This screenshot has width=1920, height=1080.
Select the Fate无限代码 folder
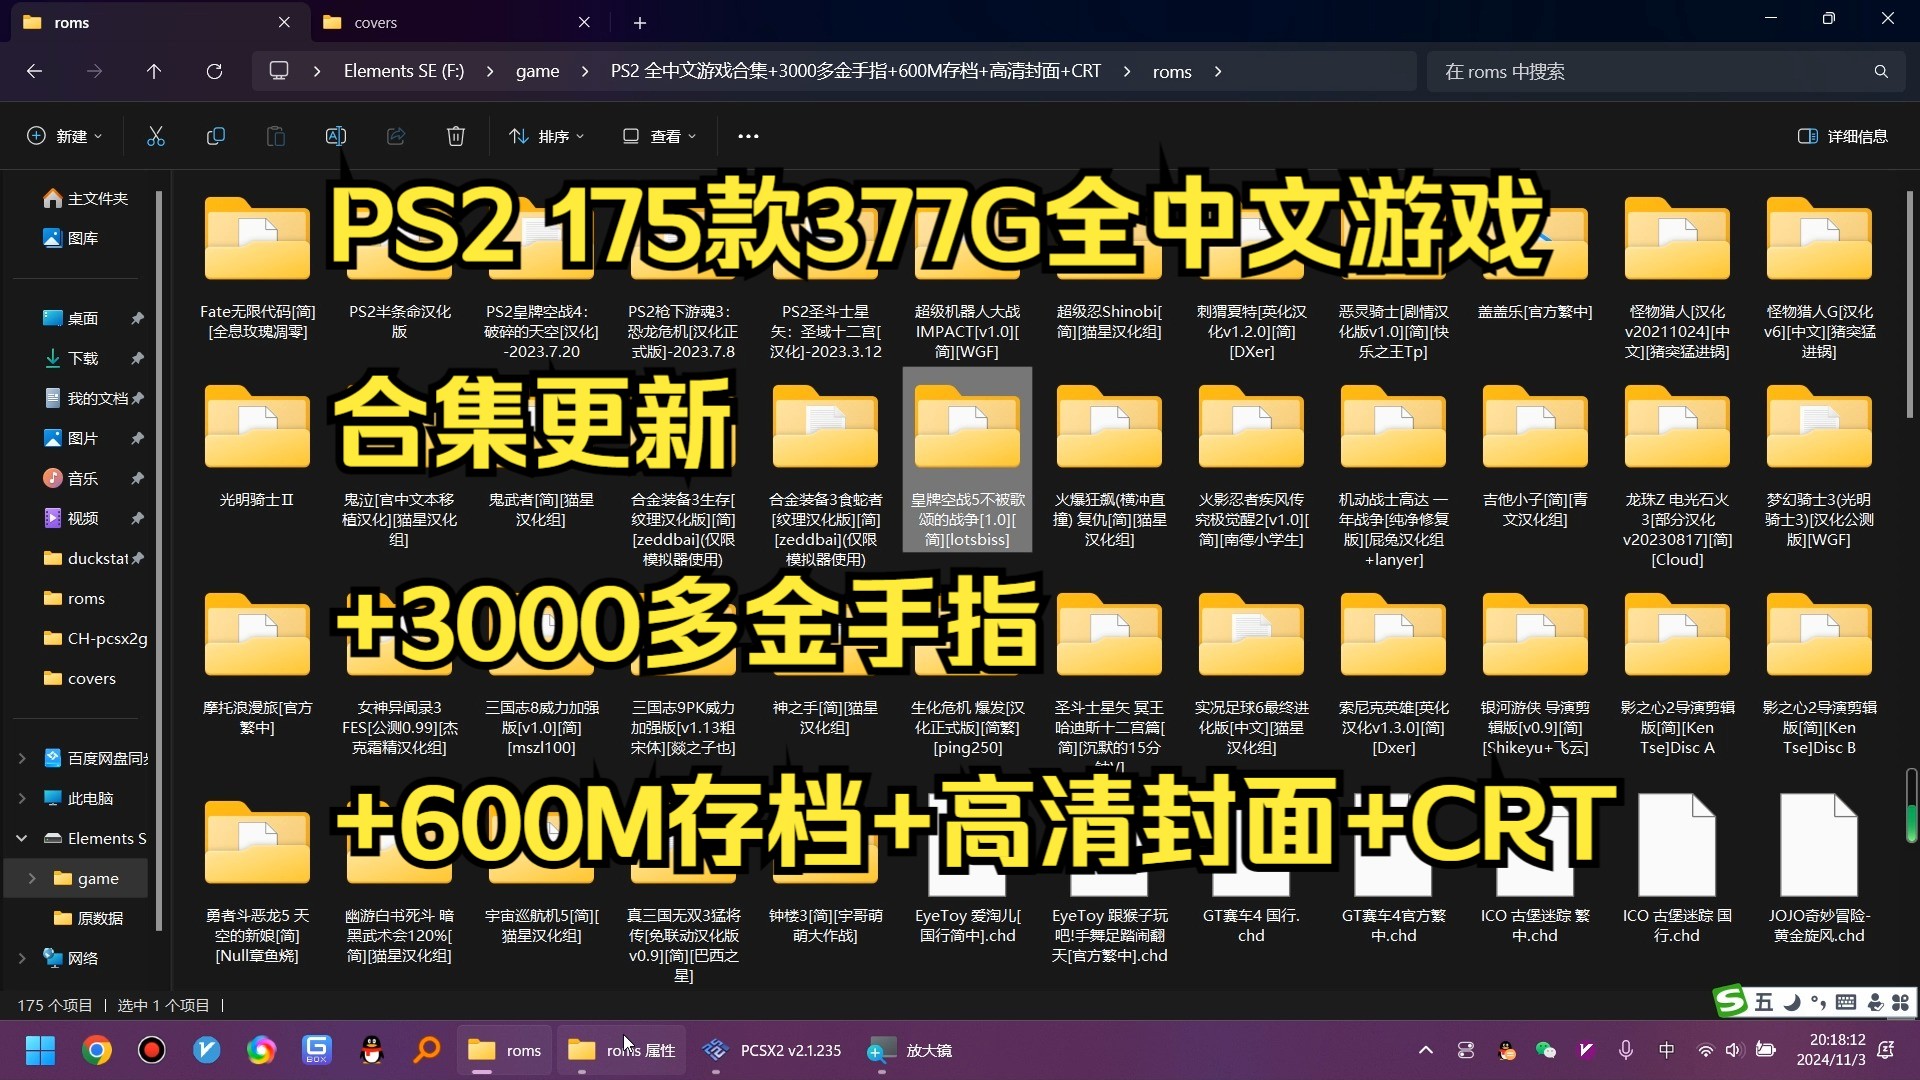click(257, 270)
